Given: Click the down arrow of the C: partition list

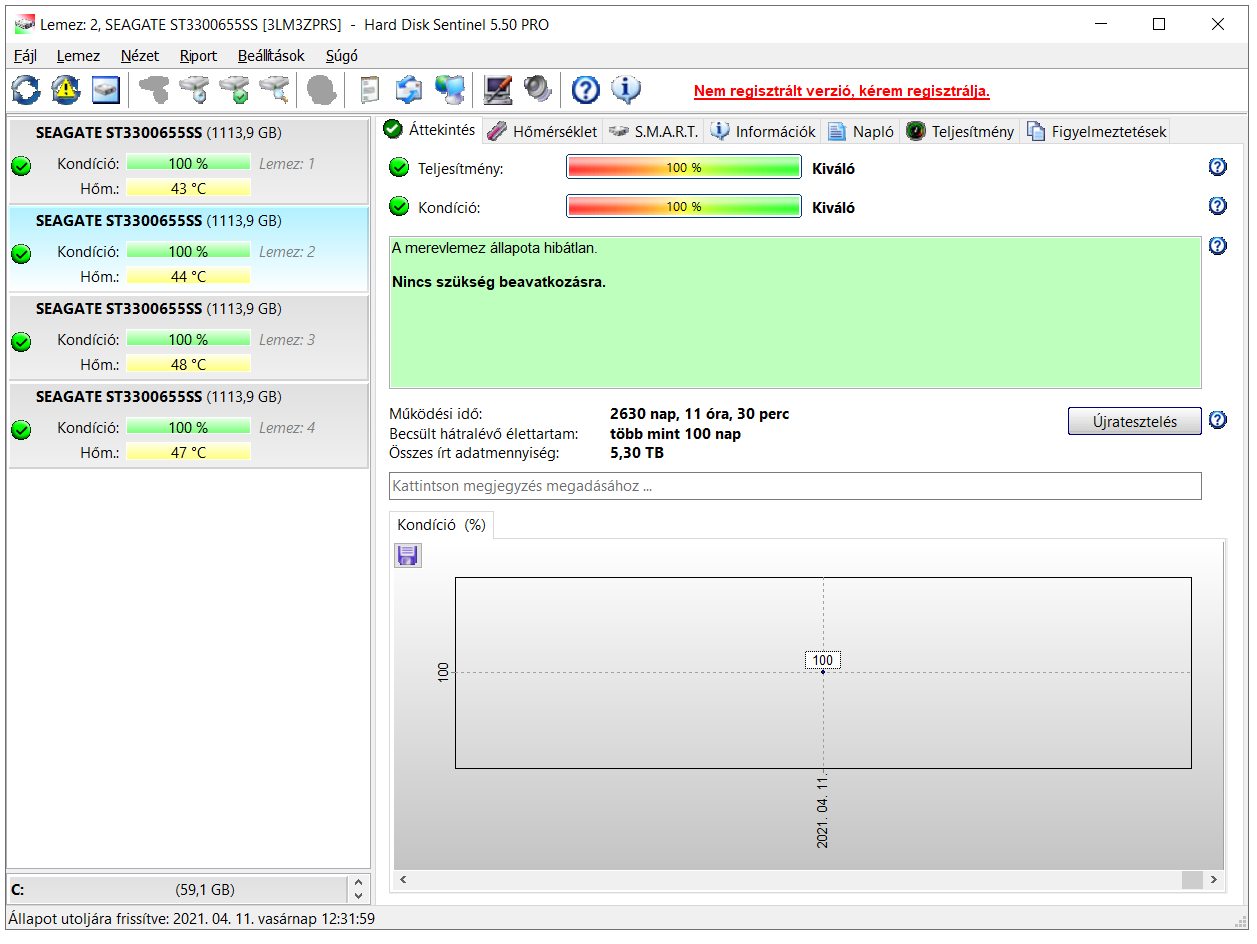Looking at the screenshot, I should point(359,895).
